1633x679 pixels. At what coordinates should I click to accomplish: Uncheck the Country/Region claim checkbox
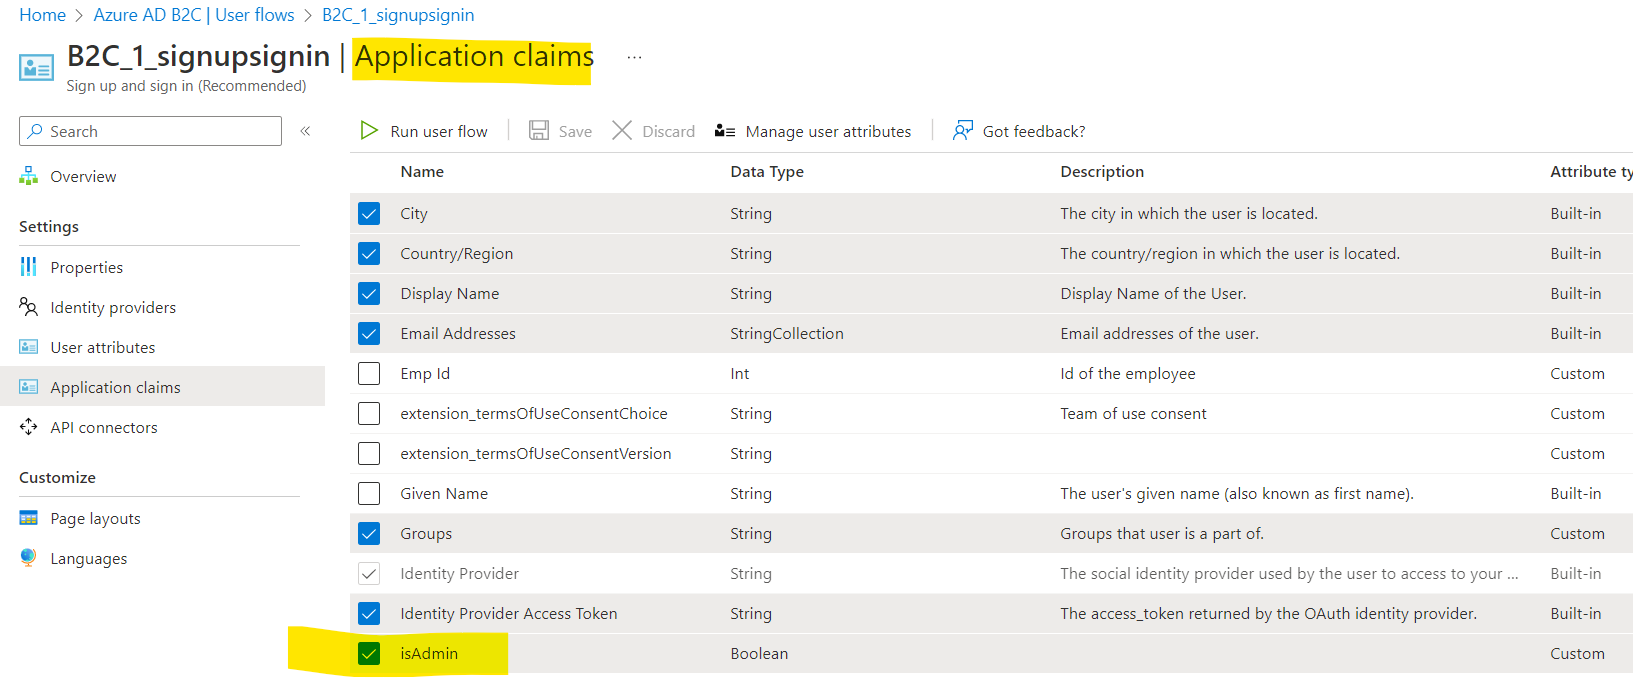[369, 253]
